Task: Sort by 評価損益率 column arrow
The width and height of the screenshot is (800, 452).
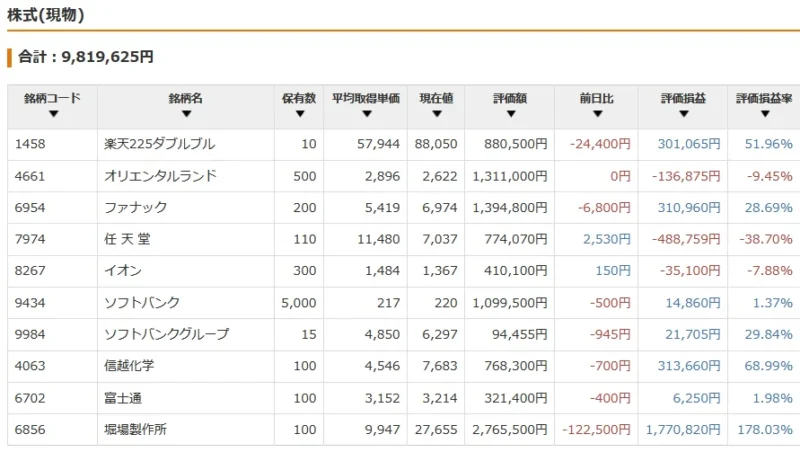Action: click(765, 114)
